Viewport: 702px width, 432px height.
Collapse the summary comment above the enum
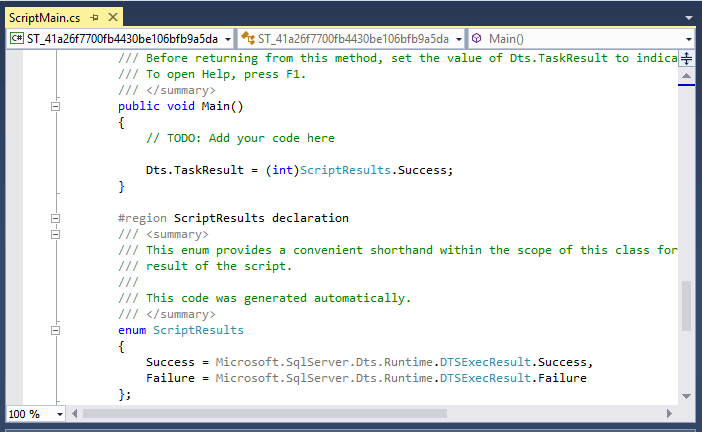[x=56, y=235]
